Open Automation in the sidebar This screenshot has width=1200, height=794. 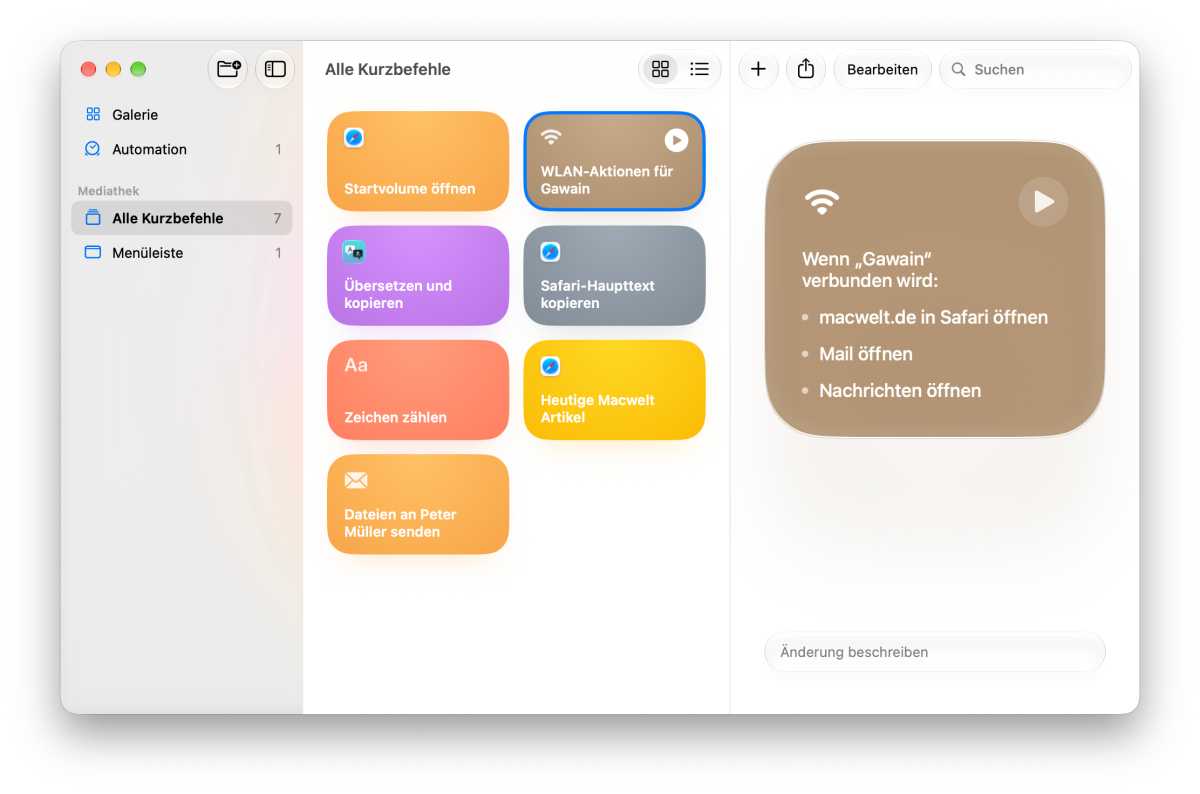(181, 149)
